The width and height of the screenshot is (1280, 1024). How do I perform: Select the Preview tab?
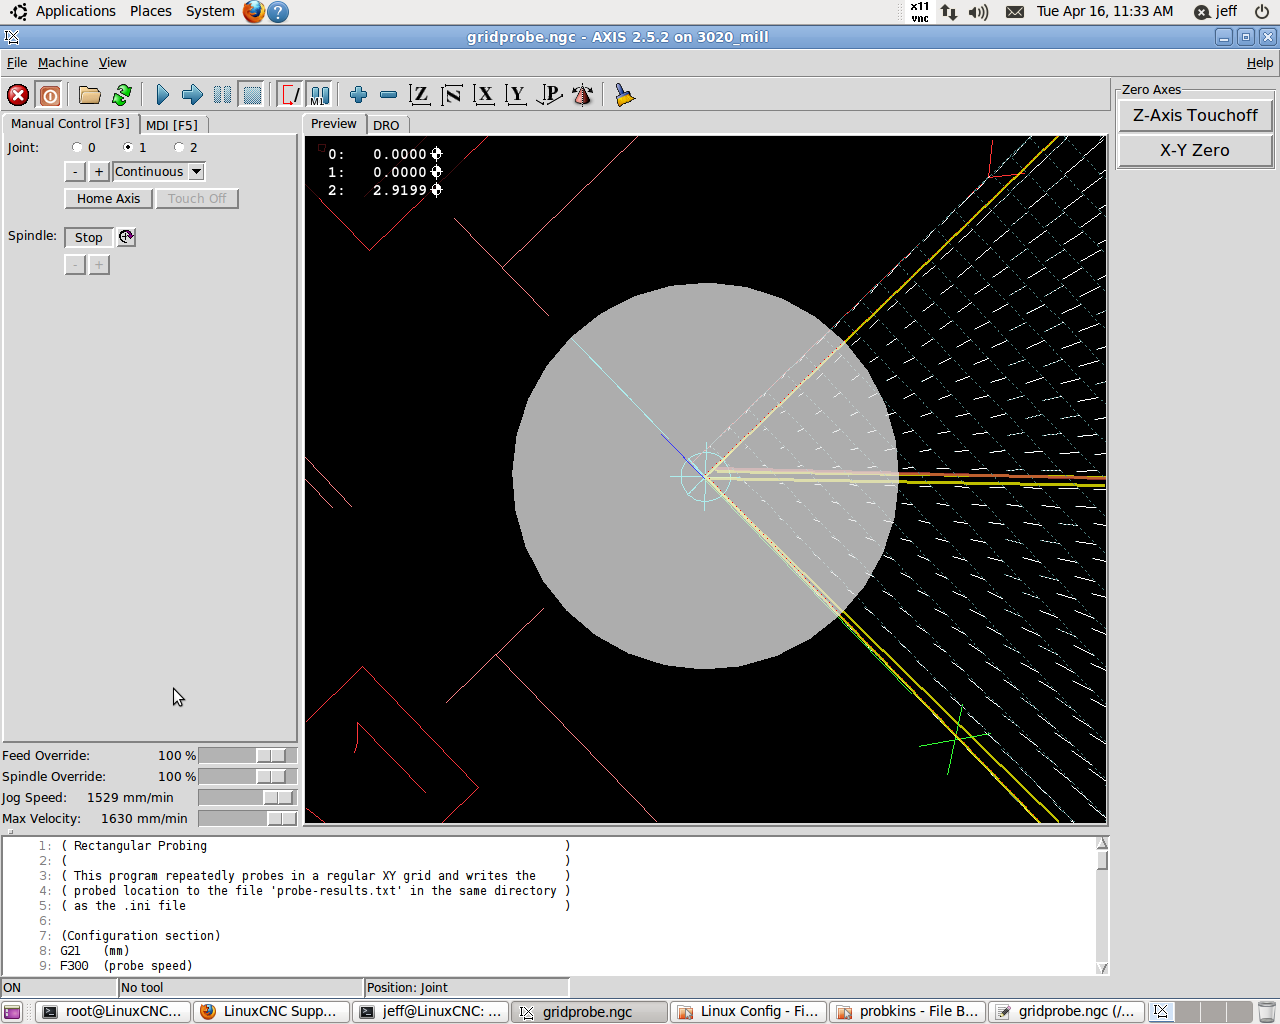coord(333,124)
